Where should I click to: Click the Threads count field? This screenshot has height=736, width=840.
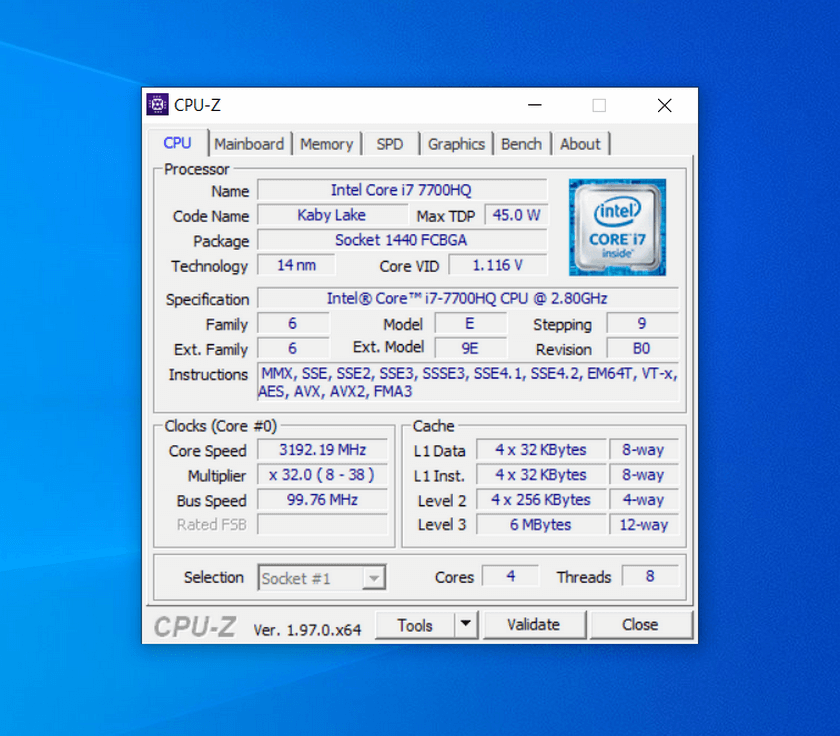tap(650, 576)
